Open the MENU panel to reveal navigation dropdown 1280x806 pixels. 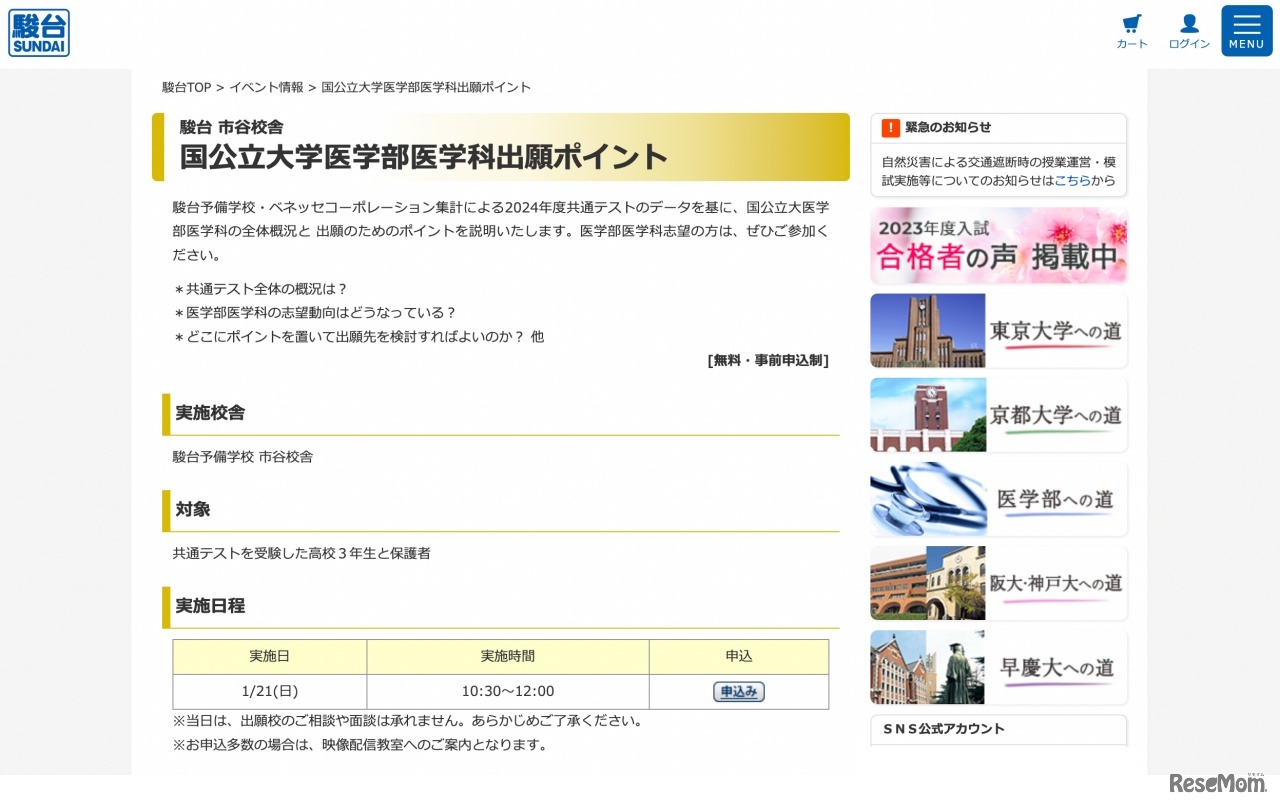(x=1246, y=30)
